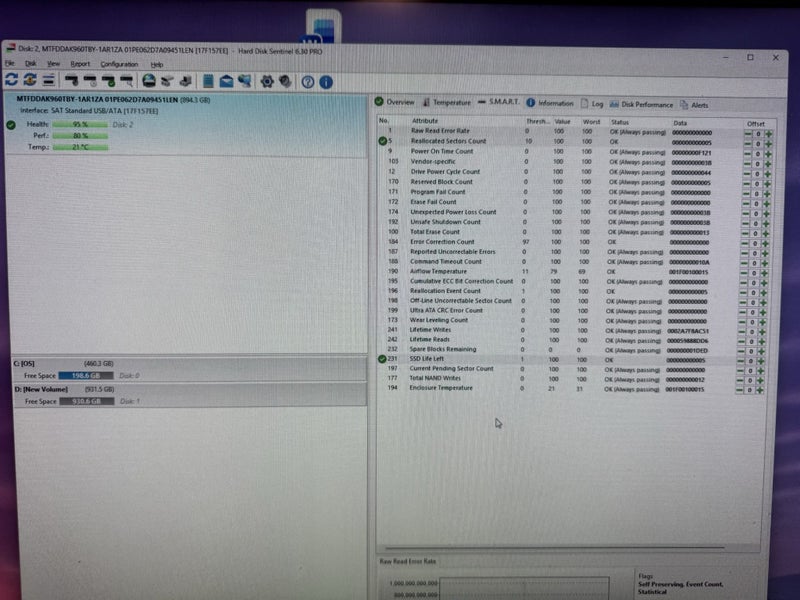Click minus offset button for Raw Read Error Rate
Image resolution: width=800 pixels, height=600 pixels.
[x=748, y=134]
